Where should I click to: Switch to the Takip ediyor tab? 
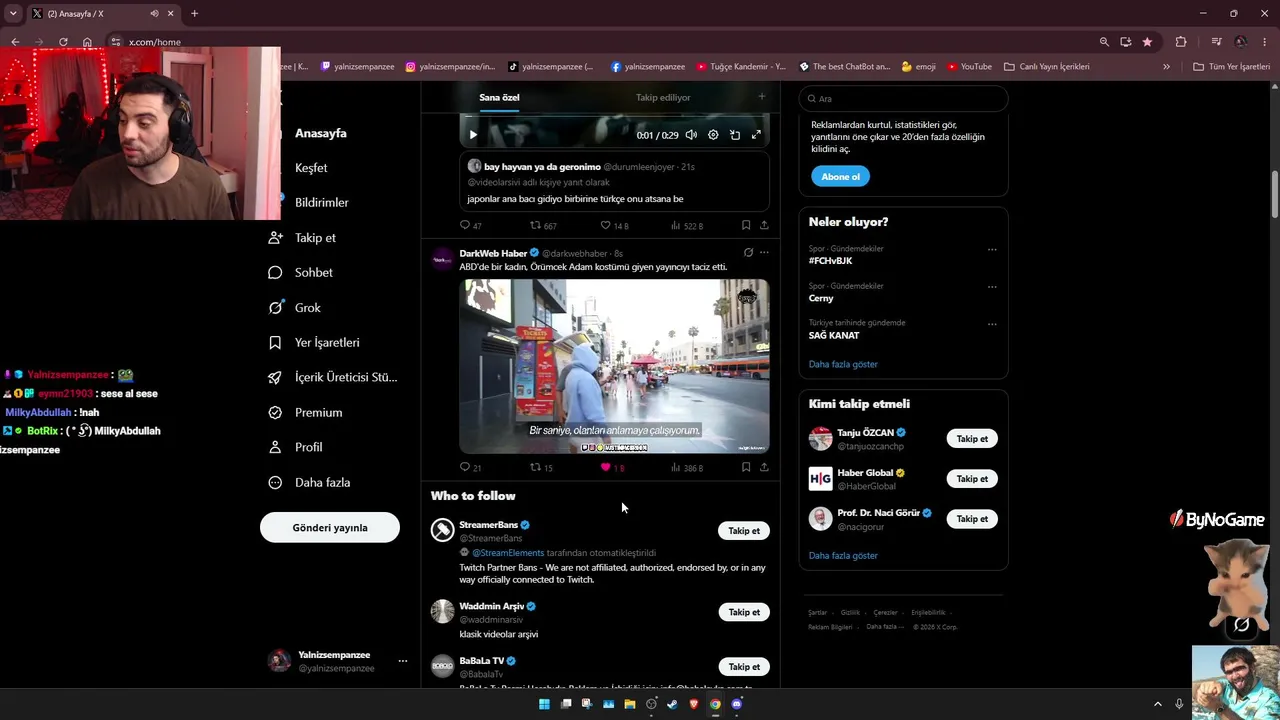pyautogui.click(x=663, y=97)
